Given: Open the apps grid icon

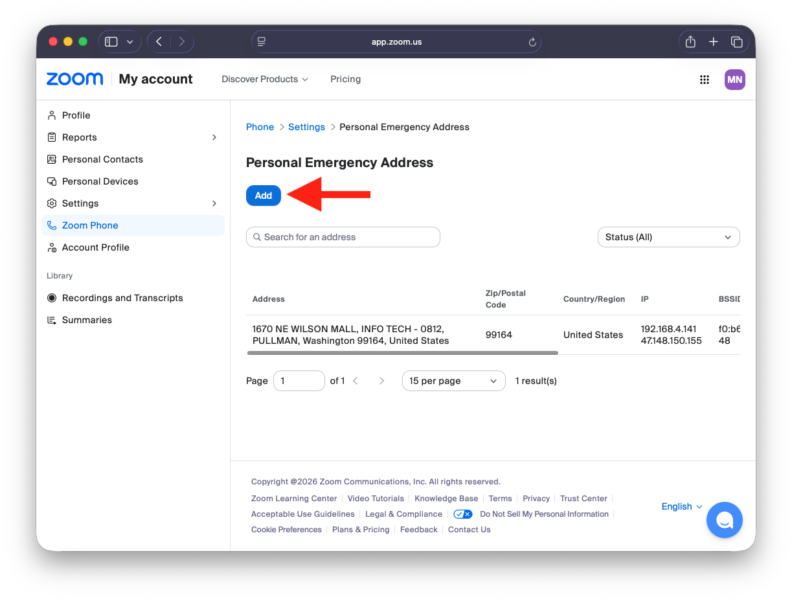Looking at the screenshot, I should tap(704, 79).
